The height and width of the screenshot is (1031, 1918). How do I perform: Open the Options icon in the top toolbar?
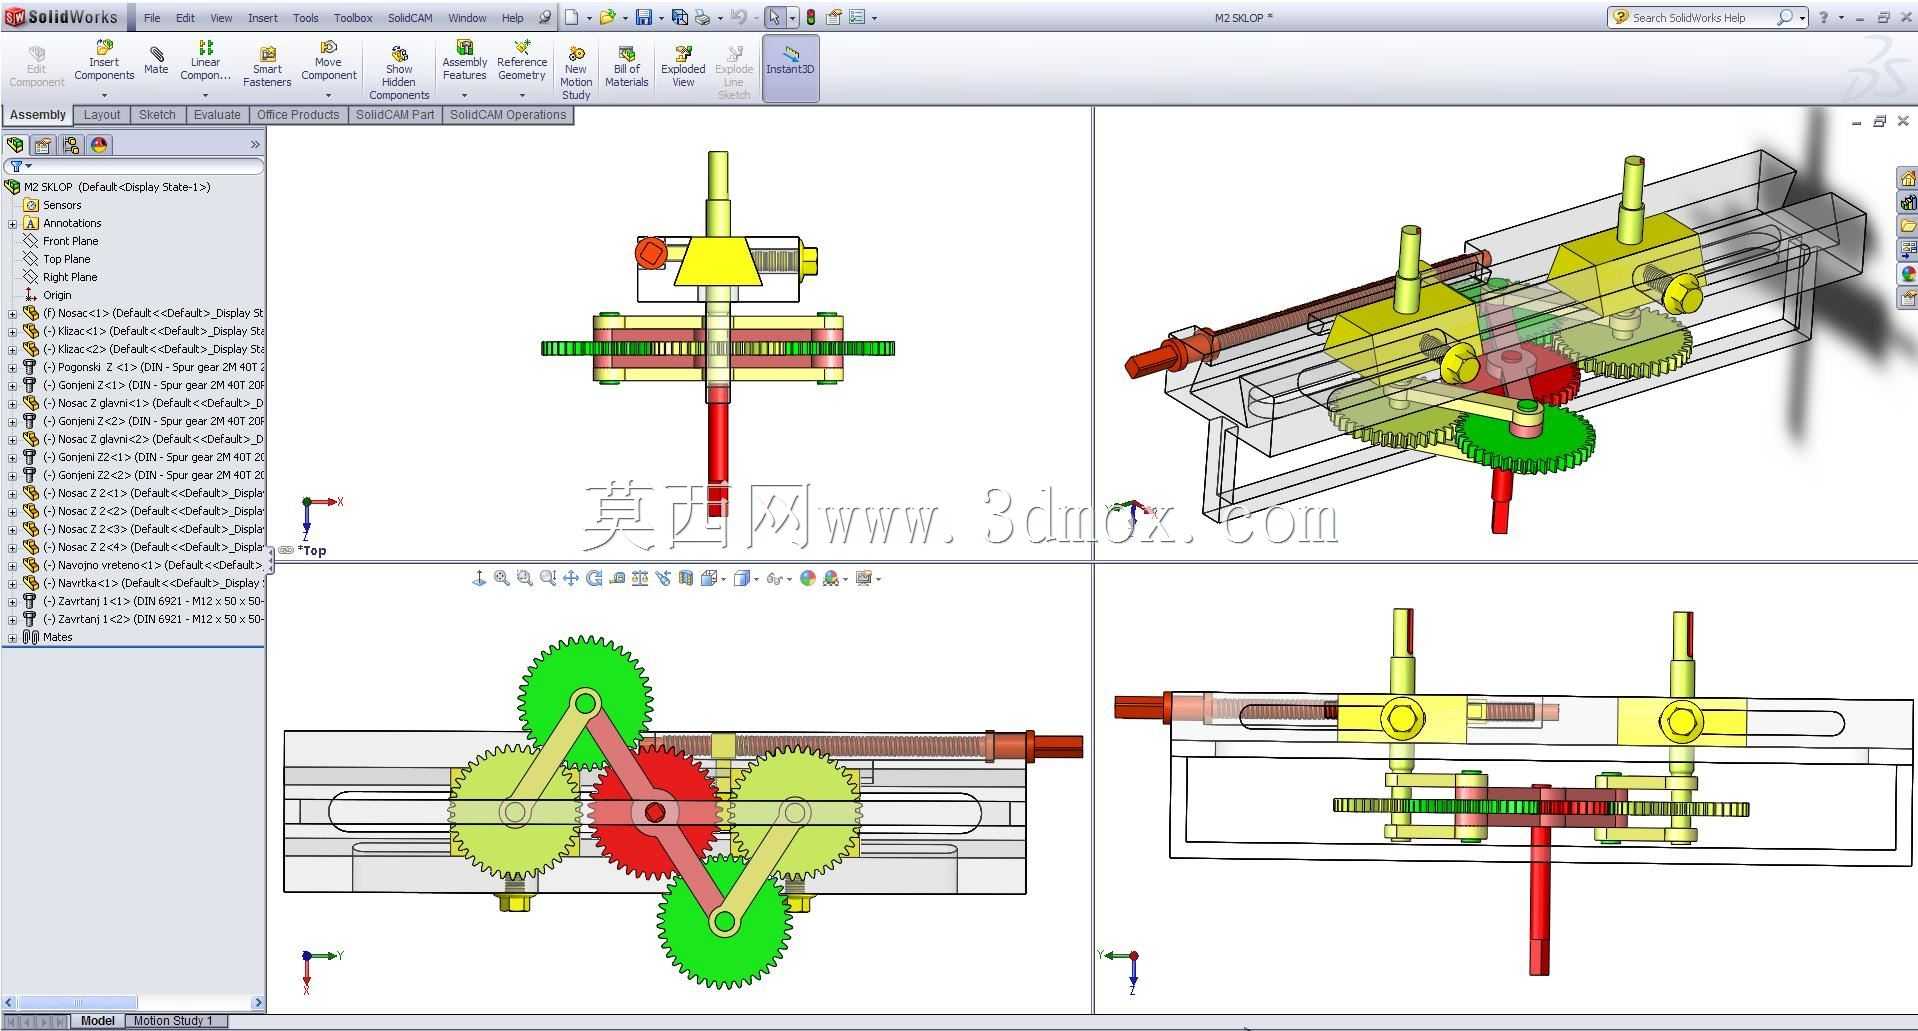[x=857, y=17]
